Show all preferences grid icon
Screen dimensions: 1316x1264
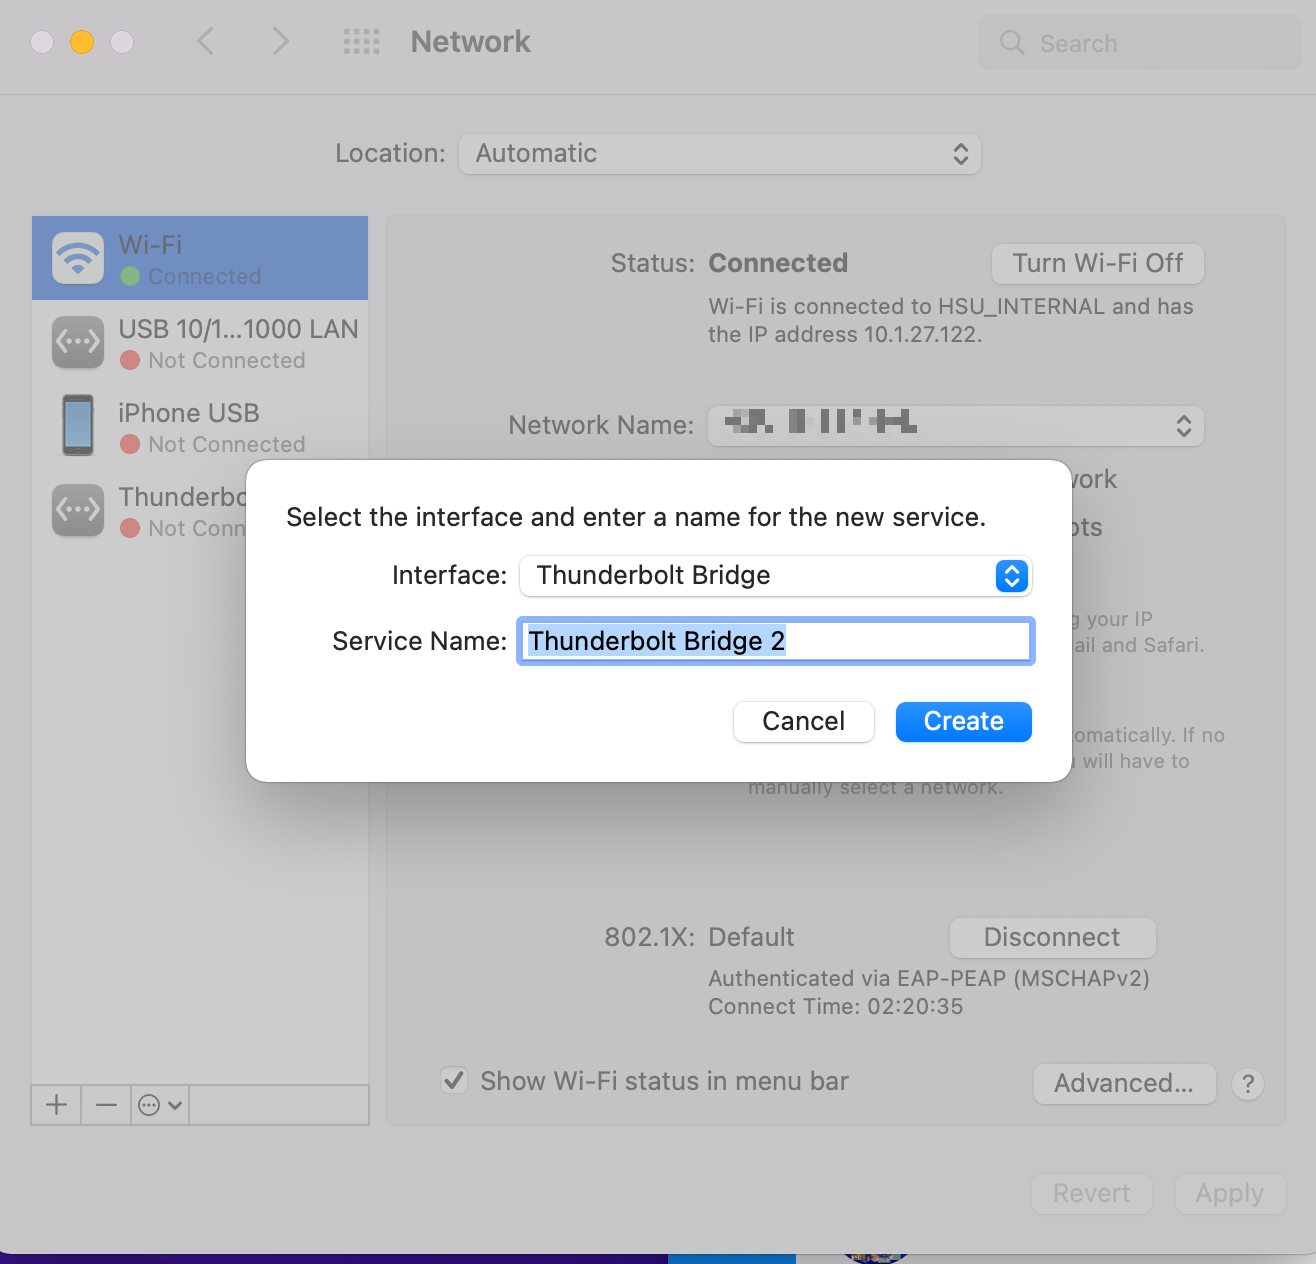361,42
